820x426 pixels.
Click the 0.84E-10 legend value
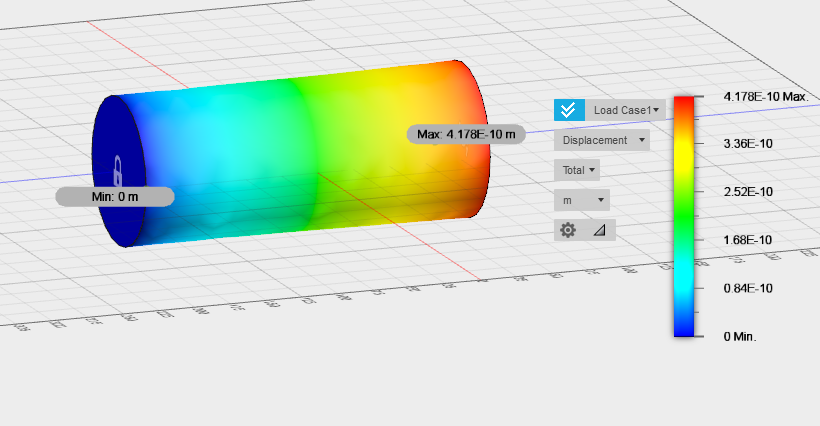748,288
